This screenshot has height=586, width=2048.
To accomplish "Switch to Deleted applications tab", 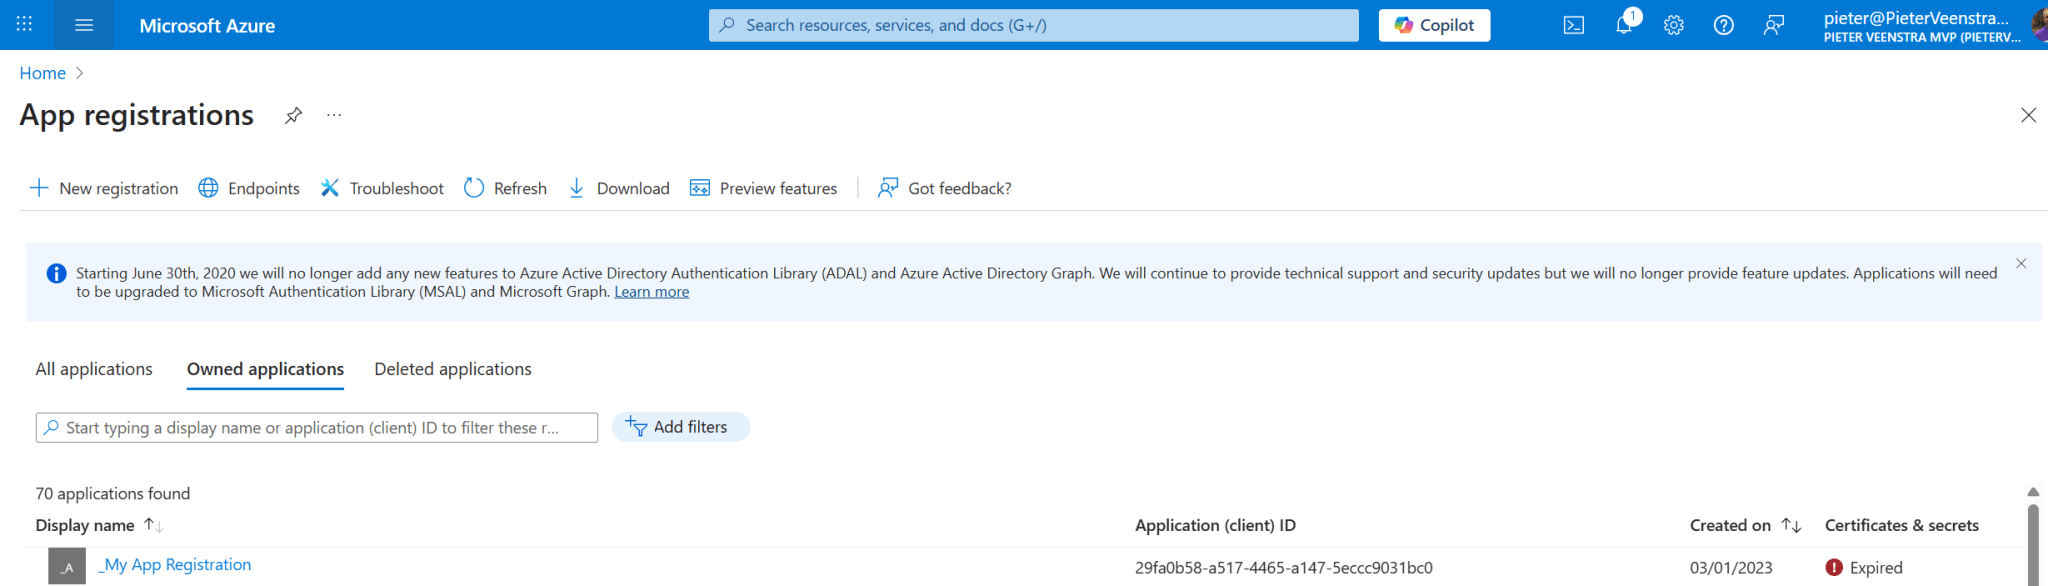I will [453, 369].
